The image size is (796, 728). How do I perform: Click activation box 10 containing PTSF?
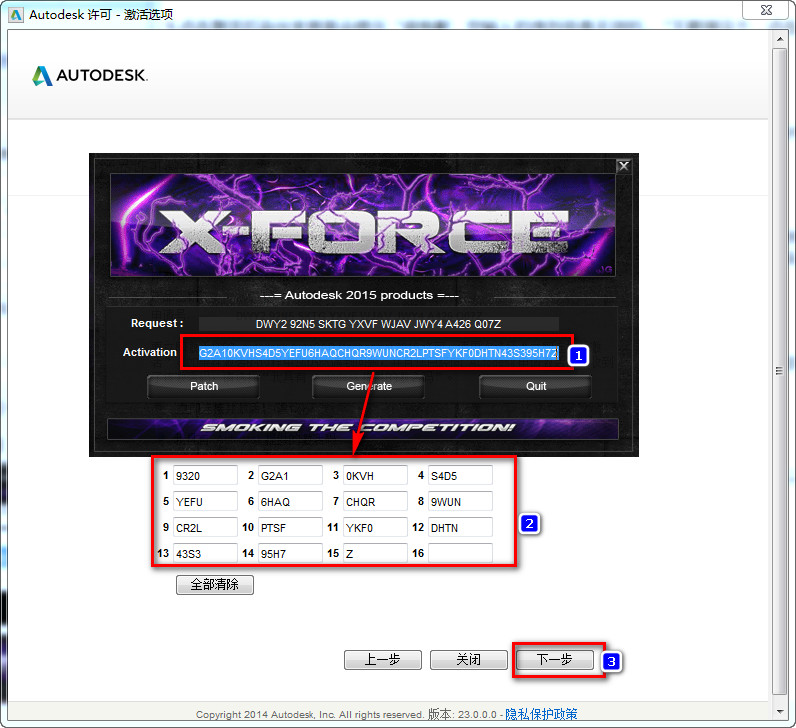(x=290, y=527)
